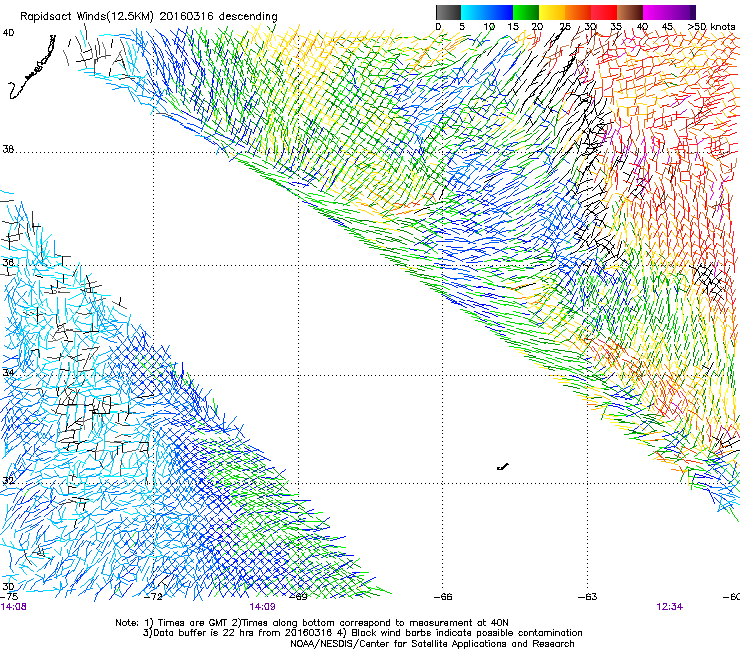Viewport: 740px width, 650px height.
Task: Click the latitude label '40'
Action: click(8, 33)
